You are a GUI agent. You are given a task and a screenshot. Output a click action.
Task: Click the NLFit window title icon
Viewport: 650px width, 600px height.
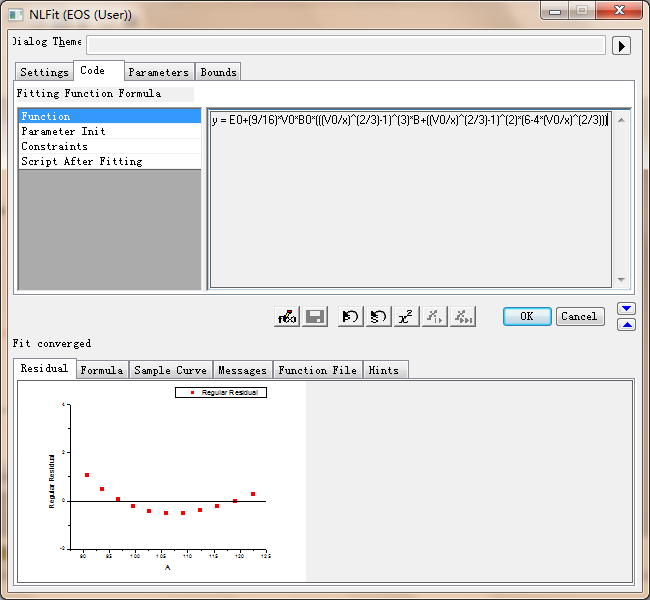click(x=16, y=15)
